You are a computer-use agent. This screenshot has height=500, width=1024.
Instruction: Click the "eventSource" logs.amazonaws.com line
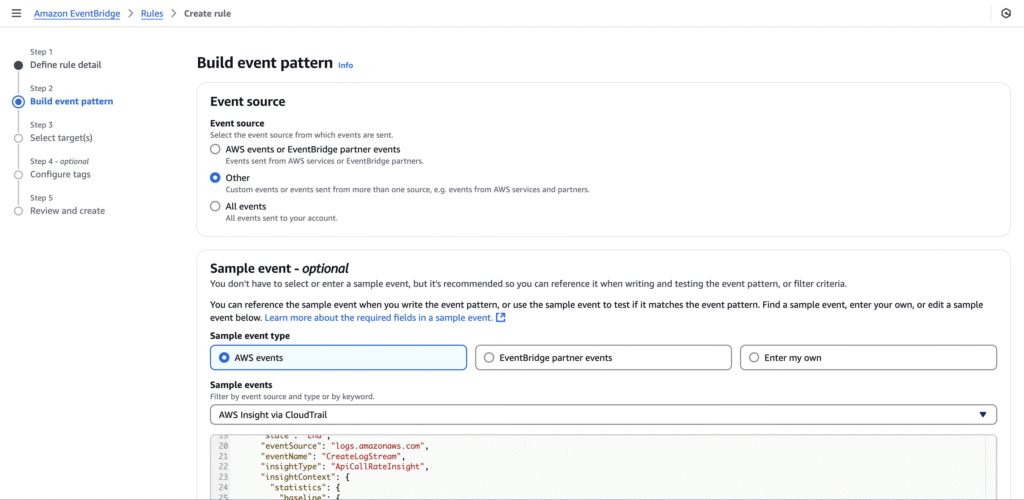tap(344, 446)
